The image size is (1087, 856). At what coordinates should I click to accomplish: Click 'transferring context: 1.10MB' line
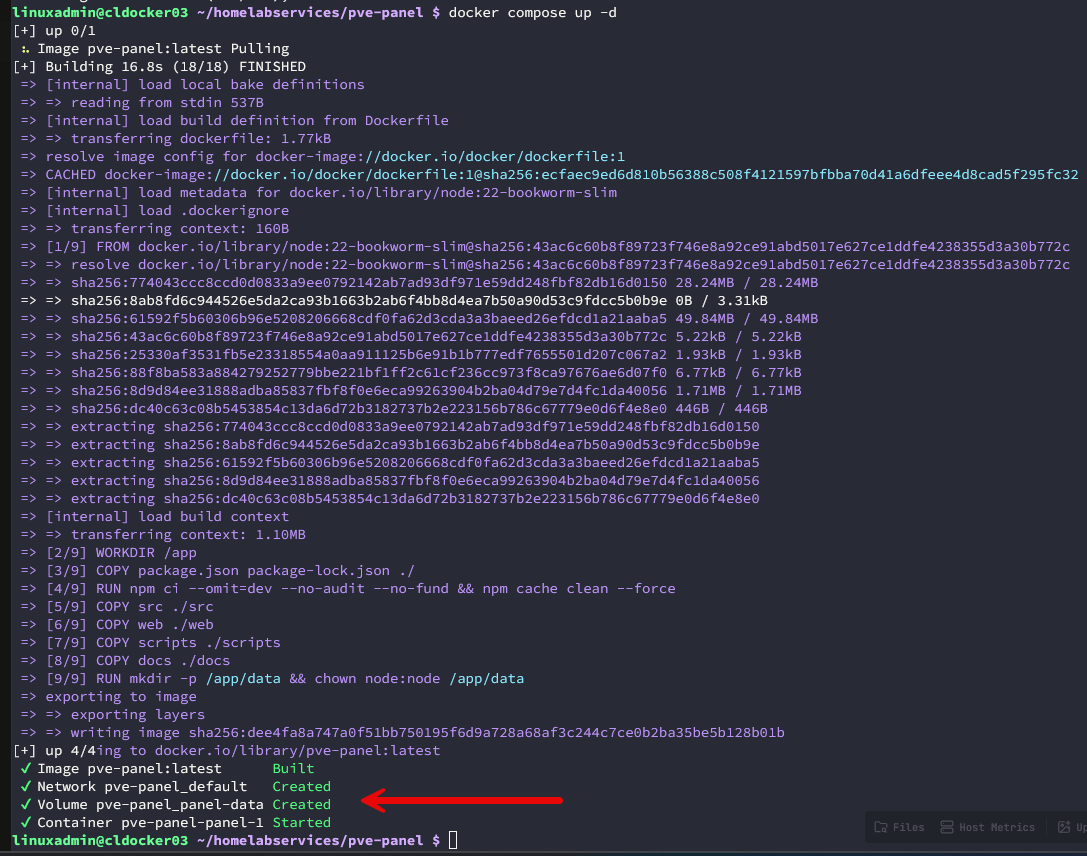163,535
